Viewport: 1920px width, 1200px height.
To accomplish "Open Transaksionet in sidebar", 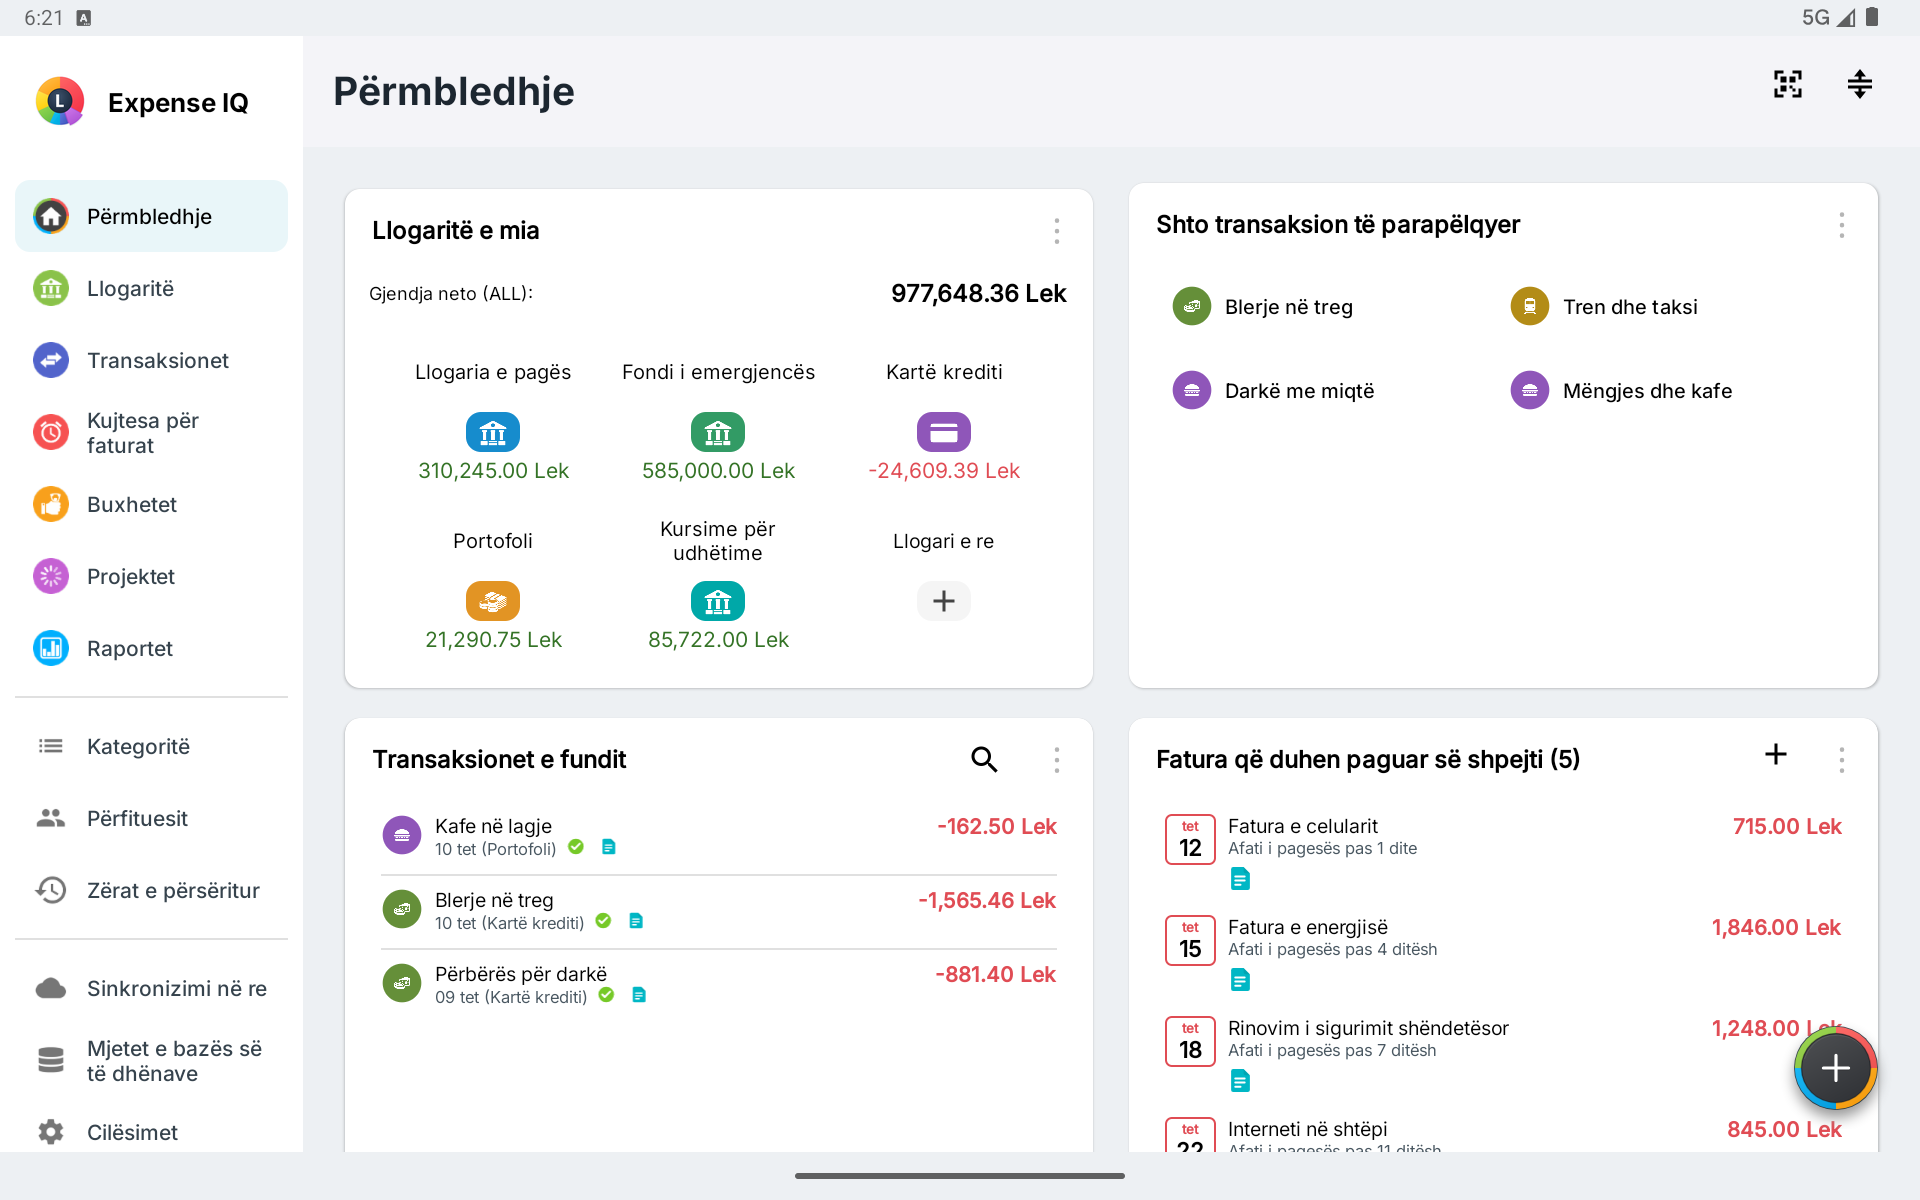I will click(151, 360).
